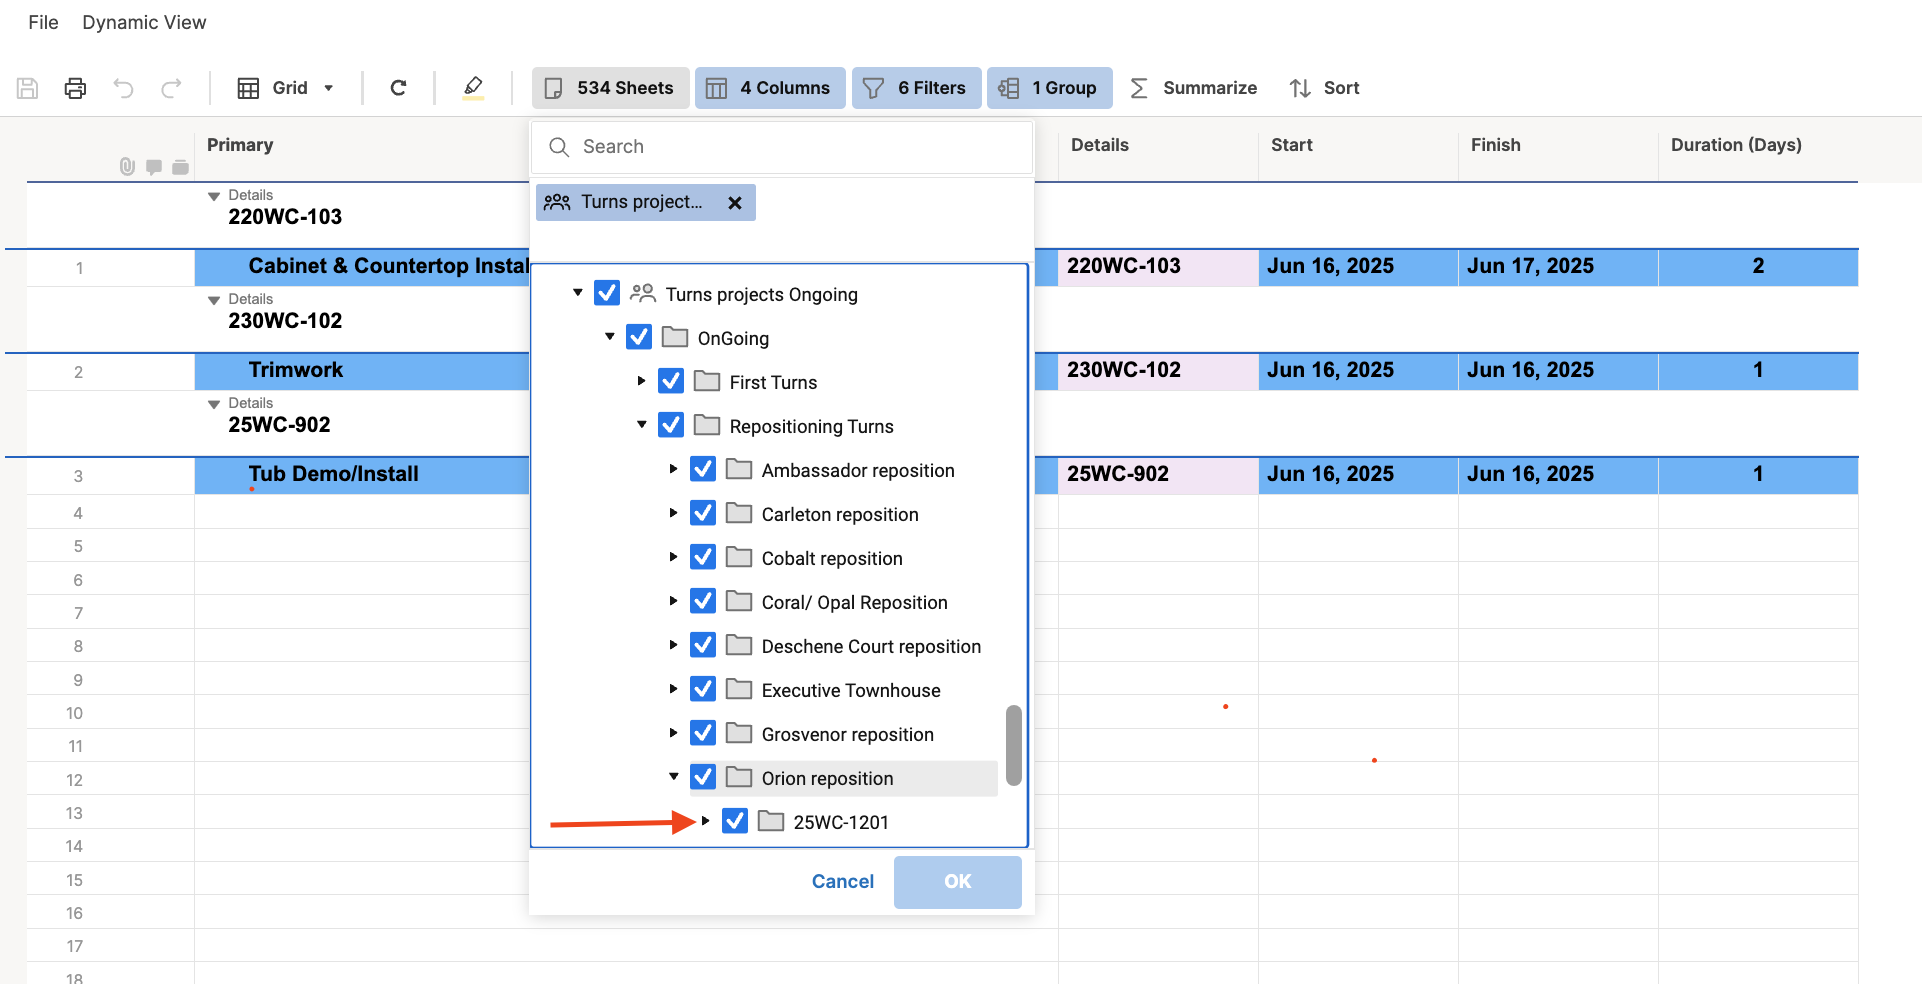
Task: Select the Executive Townhouse folder icon
Action: coord(739,689)
